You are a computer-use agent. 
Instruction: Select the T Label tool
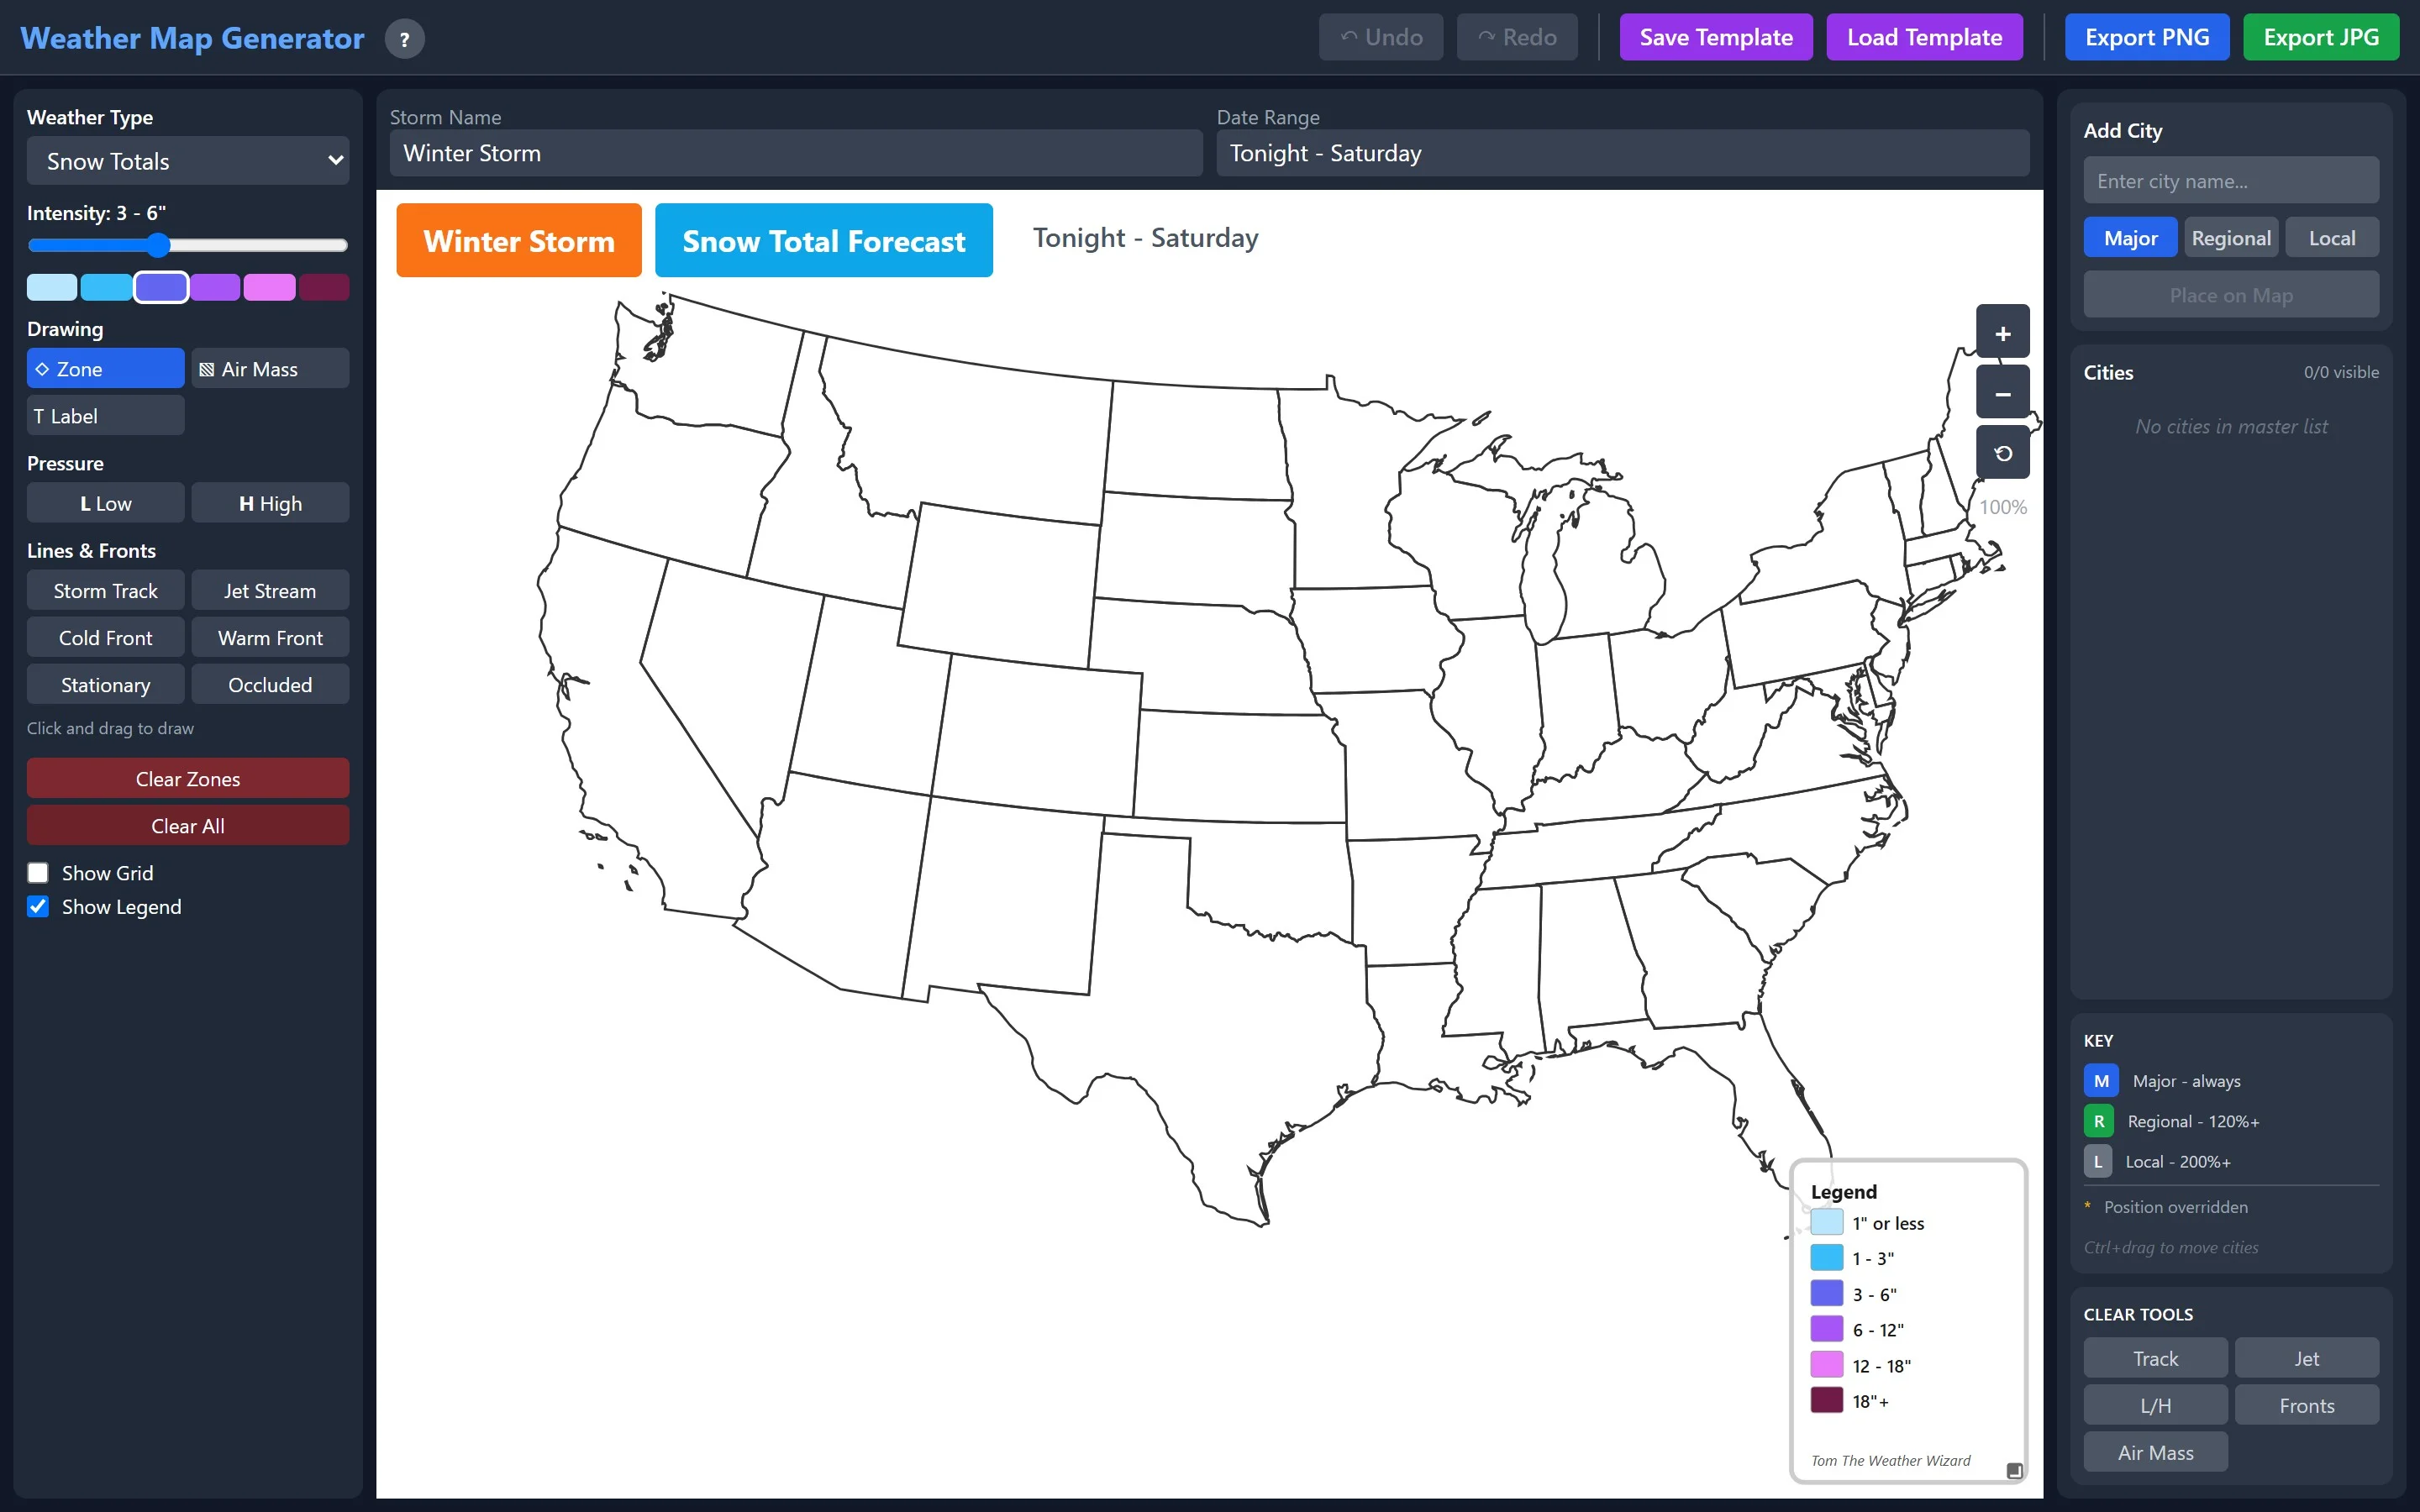[105, 416]
